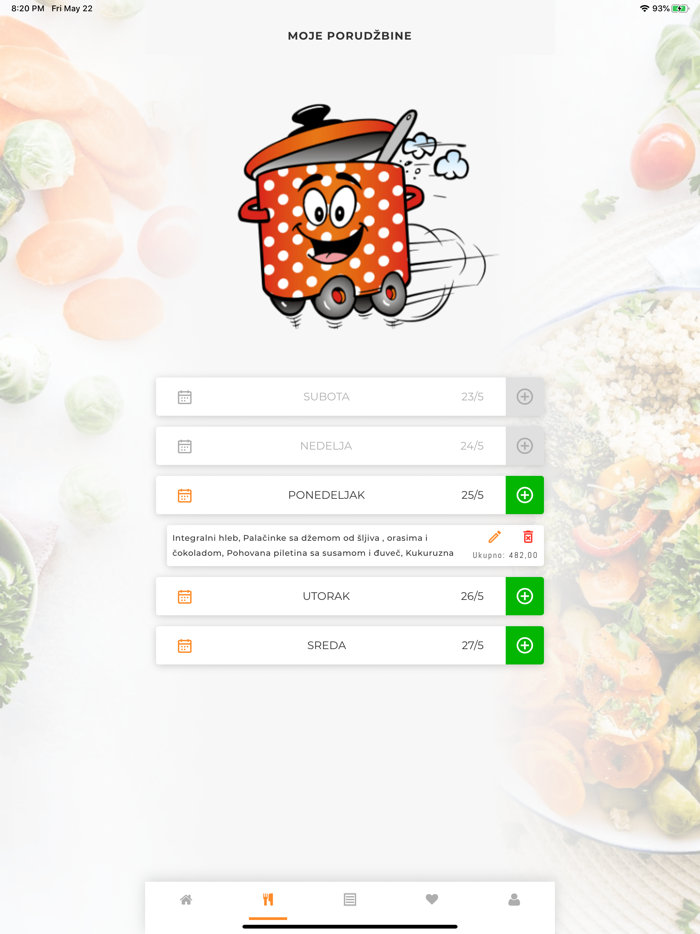Delete Monday's order with the red trash icon
Screen dimensions: 700x934
coord(528,537)
